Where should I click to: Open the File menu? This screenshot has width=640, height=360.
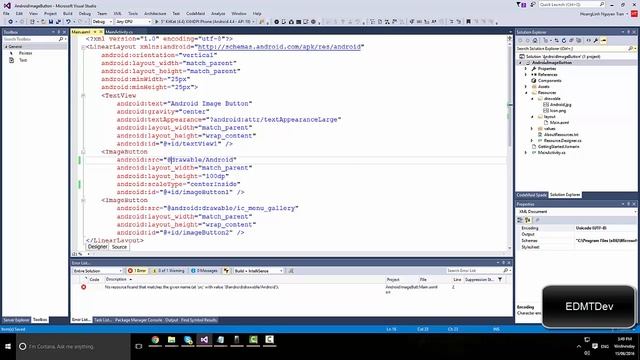click(x=6, y=13)
